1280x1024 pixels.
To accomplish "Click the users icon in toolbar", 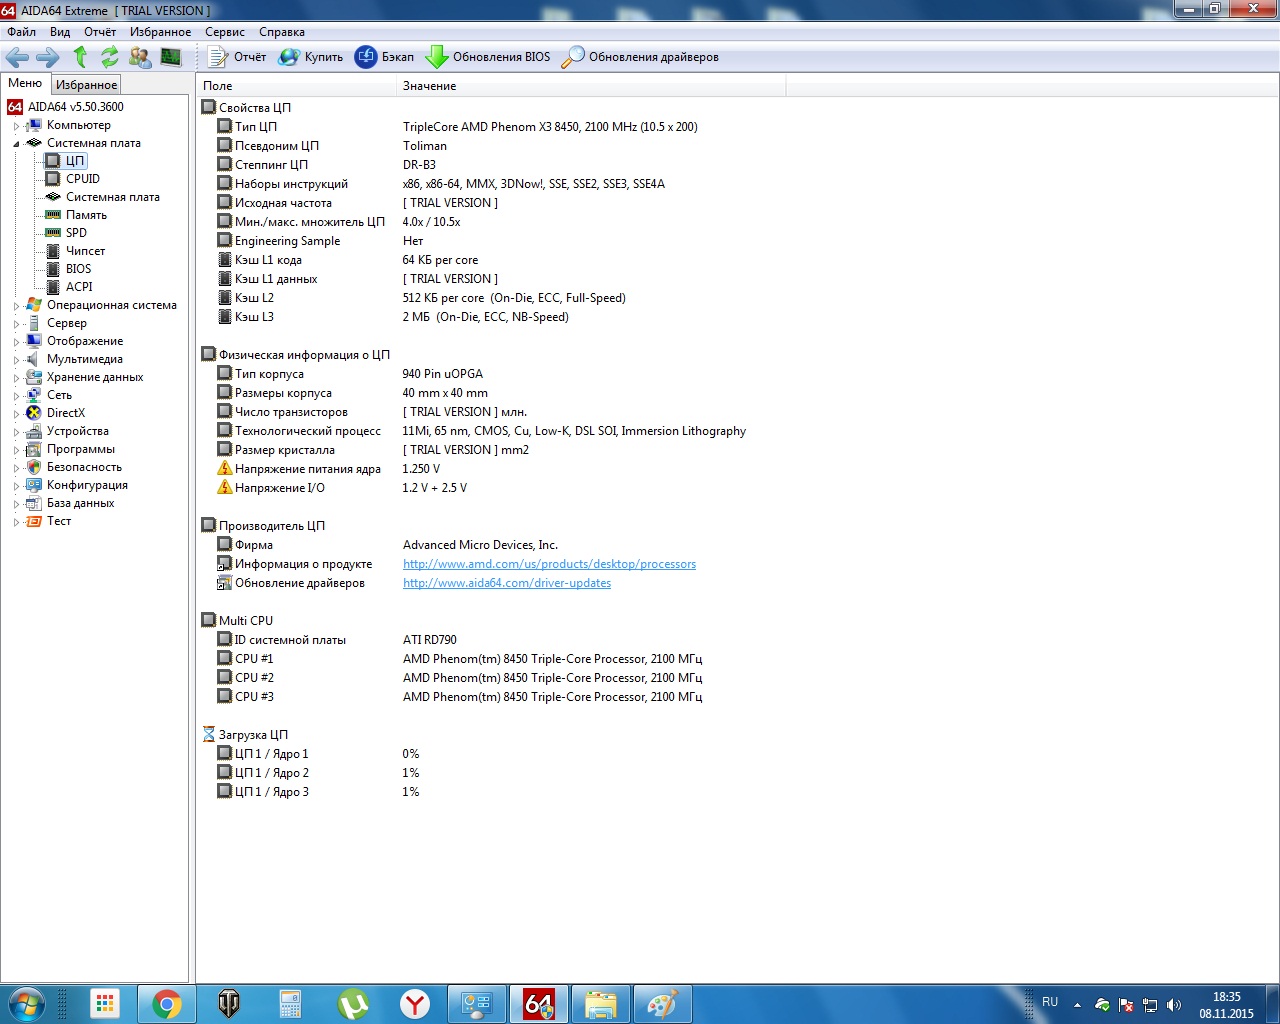I will click(140, 57).
